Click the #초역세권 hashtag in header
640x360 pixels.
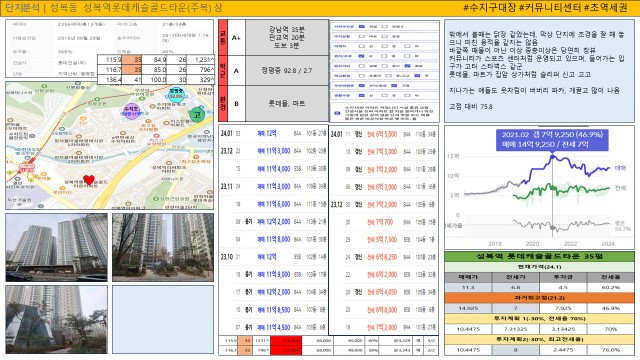pos(606,8)
